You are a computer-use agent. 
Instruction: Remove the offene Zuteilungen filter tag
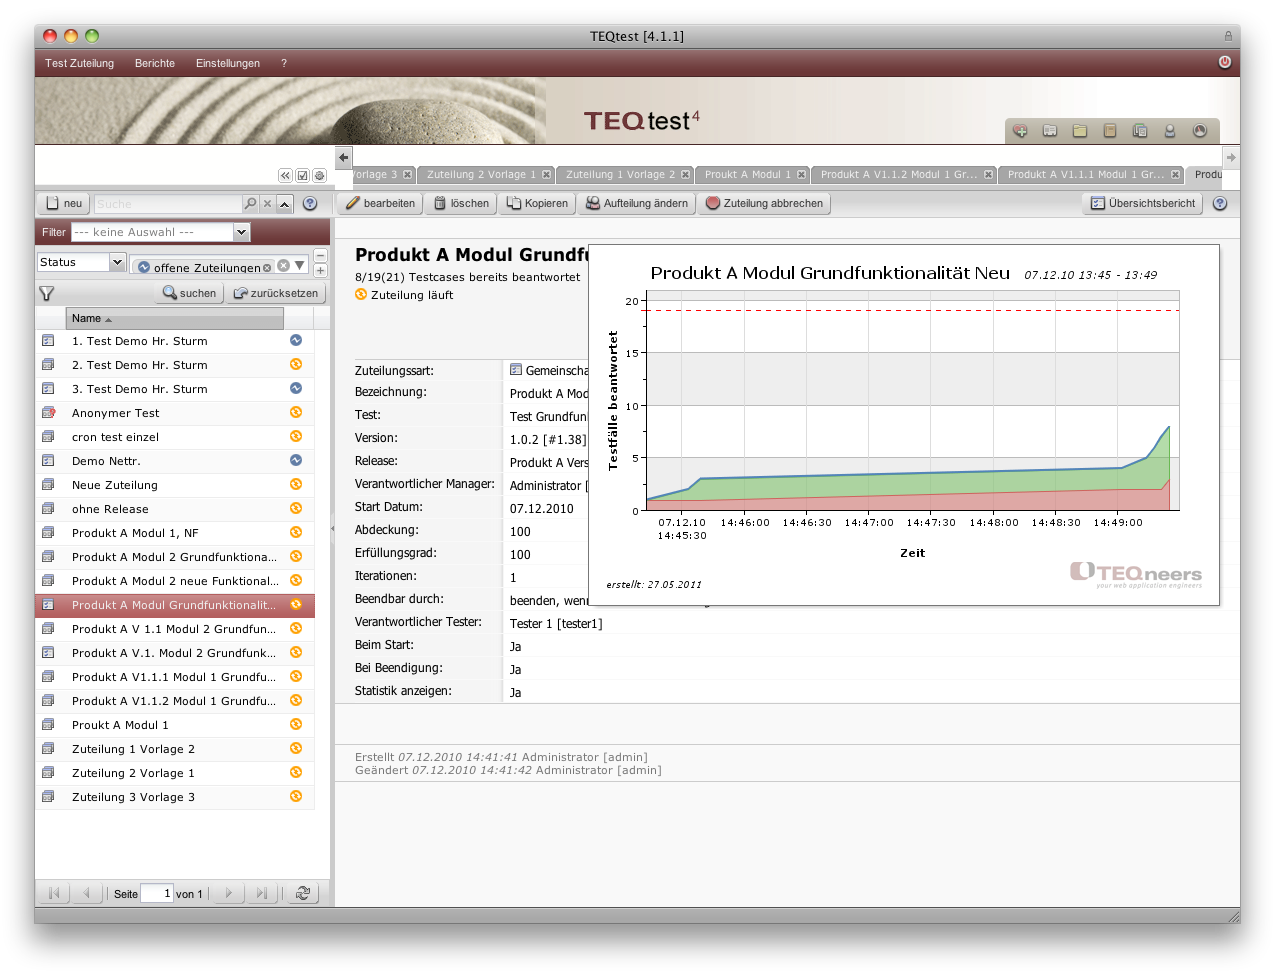click(x=267, y=267)
